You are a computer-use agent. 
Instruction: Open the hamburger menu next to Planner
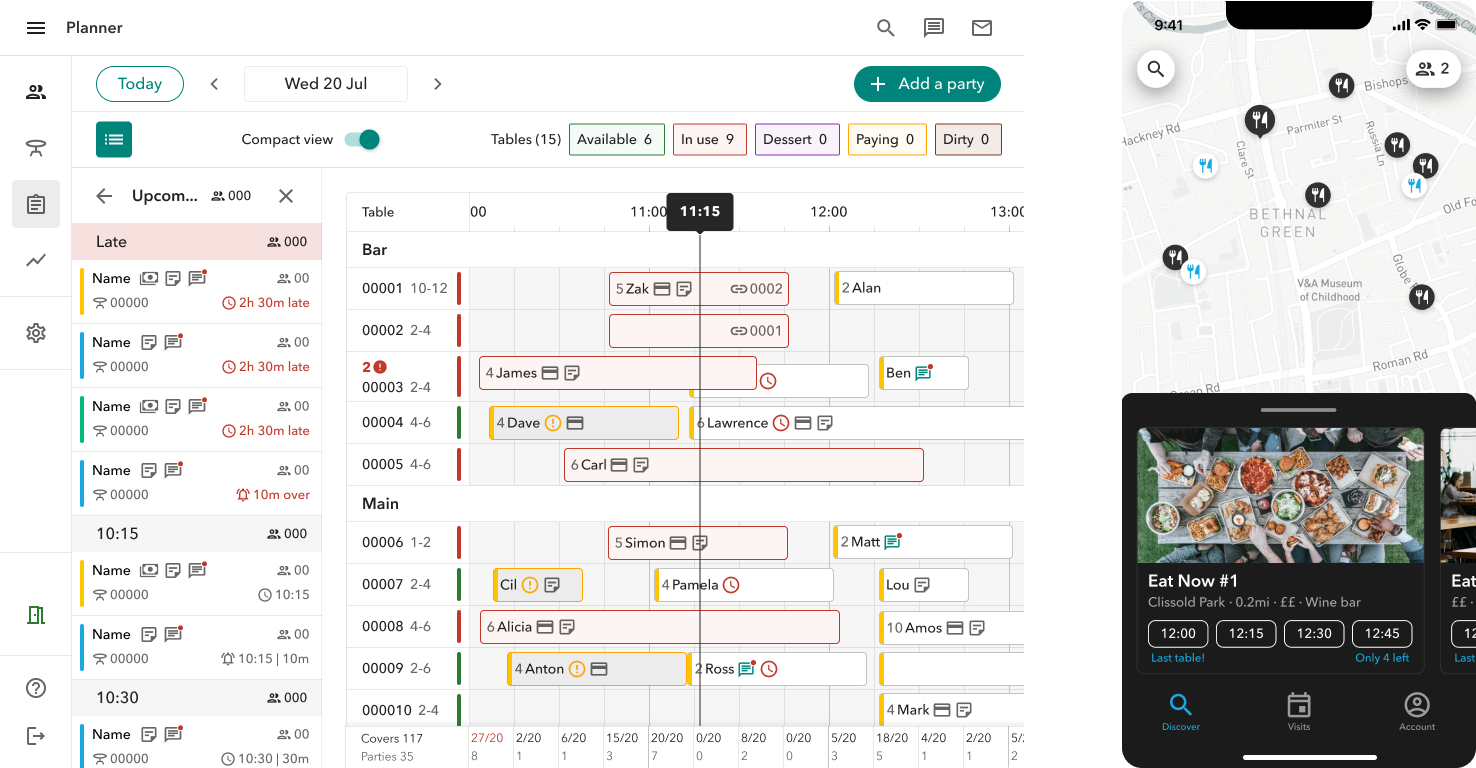tap(36, 28)
